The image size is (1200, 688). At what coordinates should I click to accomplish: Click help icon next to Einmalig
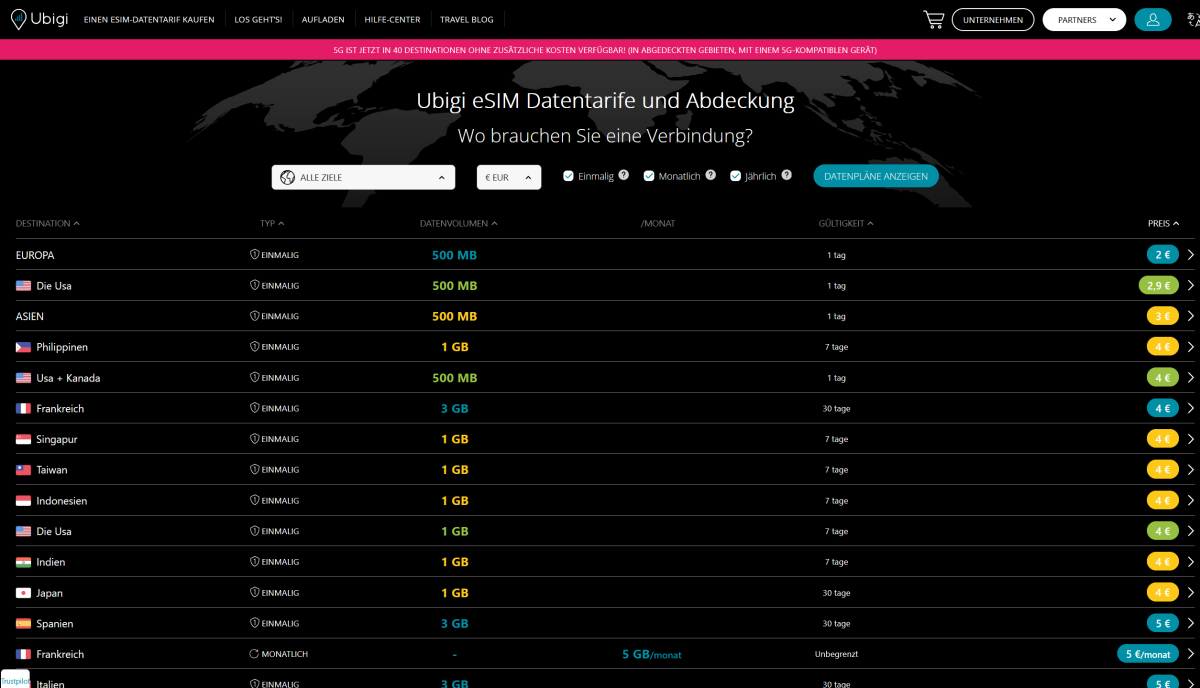click(x=623, y=175)
